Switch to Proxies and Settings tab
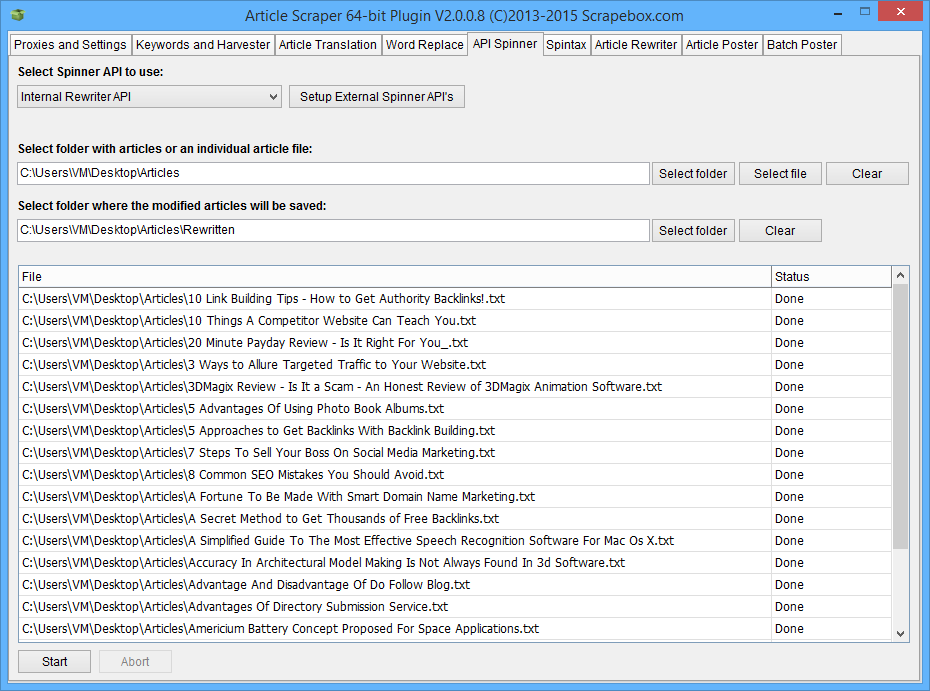 click(x=70, y=45)
